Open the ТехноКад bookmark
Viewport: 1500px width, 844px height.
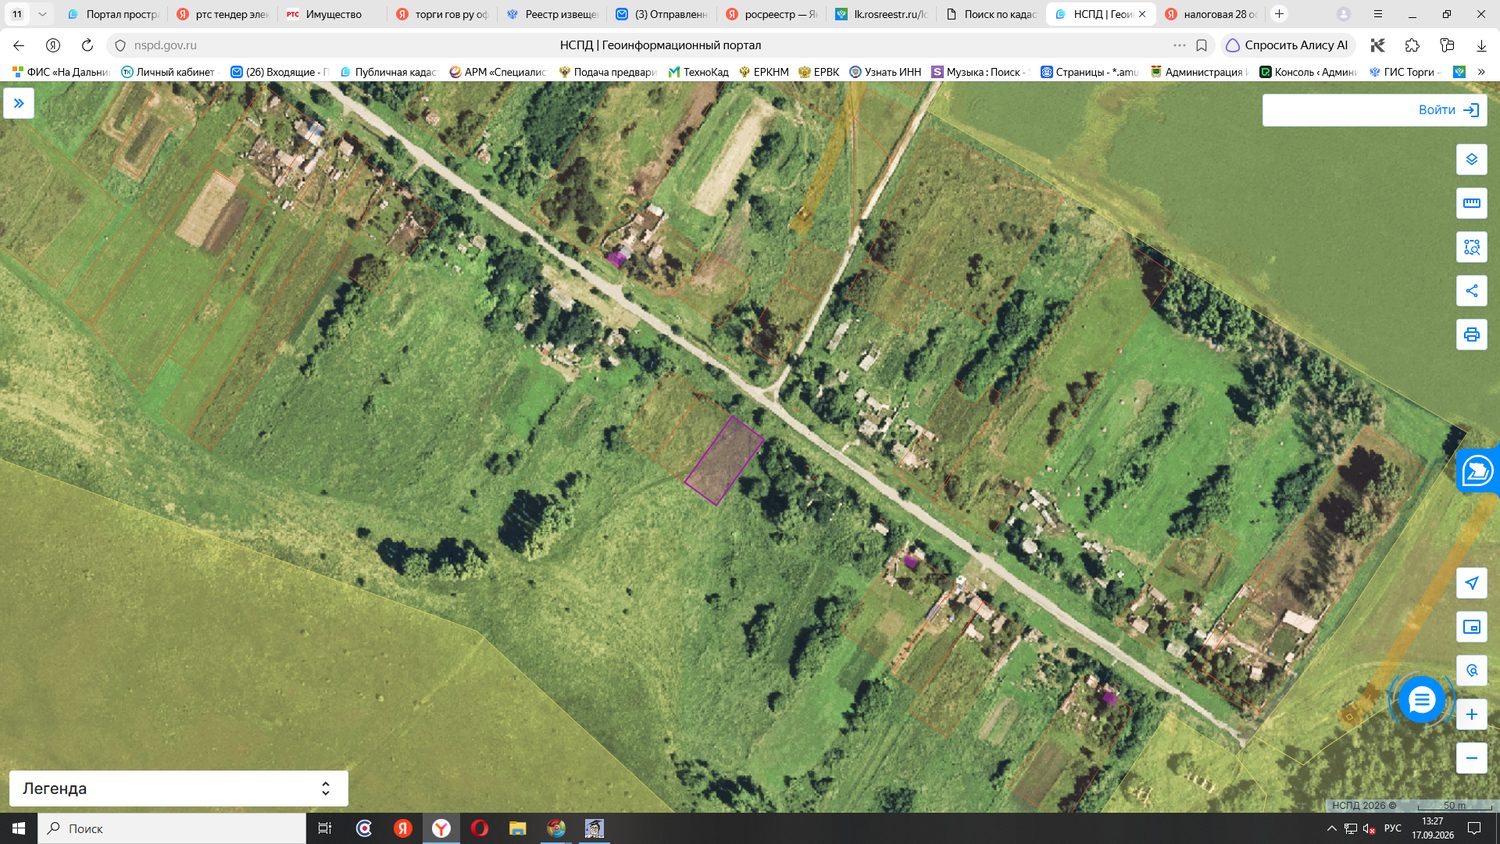pos(698,72)
